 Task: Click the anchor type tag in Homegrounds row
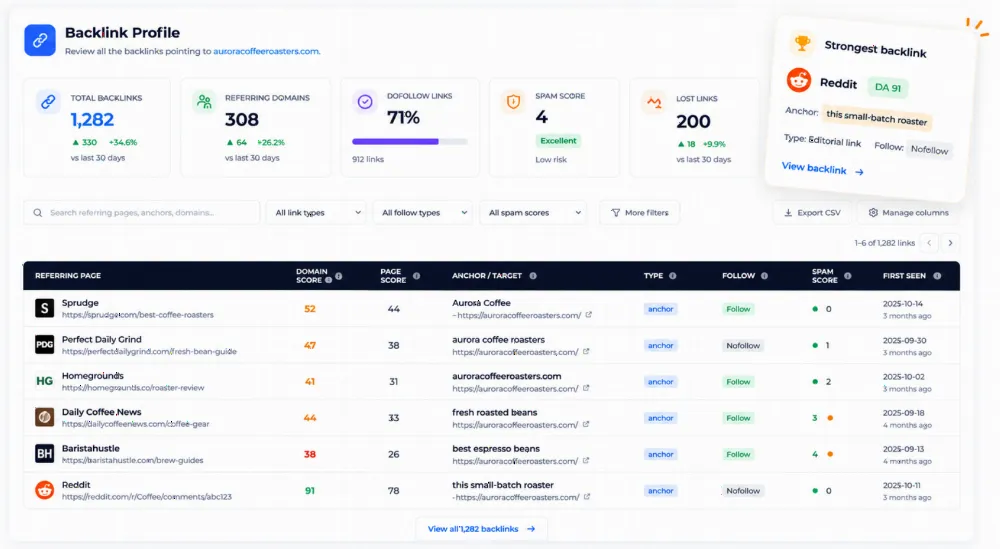(x=661, y=382)
